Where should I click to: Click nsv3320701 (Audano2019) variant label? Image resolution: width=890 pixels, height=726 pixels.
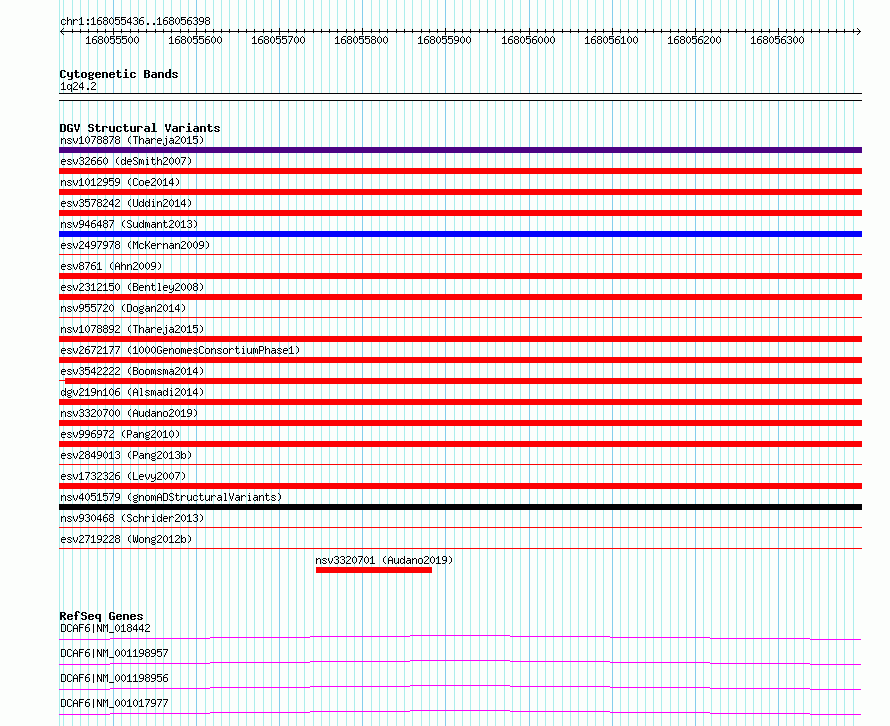click(384, 560)
